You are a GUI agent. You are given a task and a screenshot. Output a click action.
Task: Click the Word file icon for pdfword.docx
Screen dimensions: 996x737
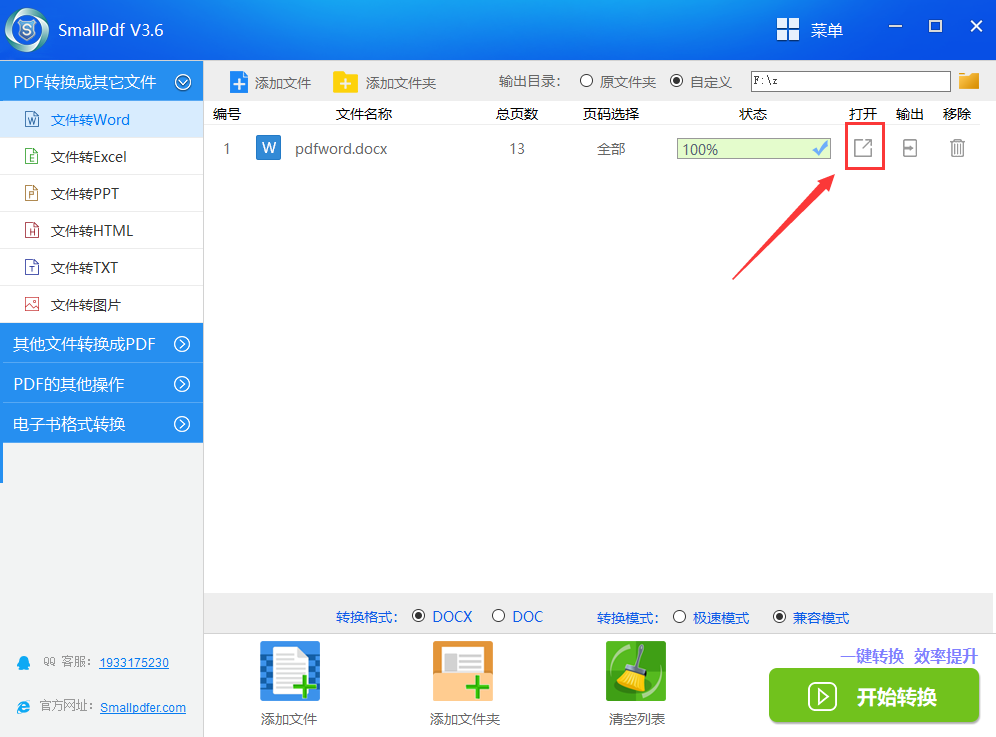coord(269,148)
